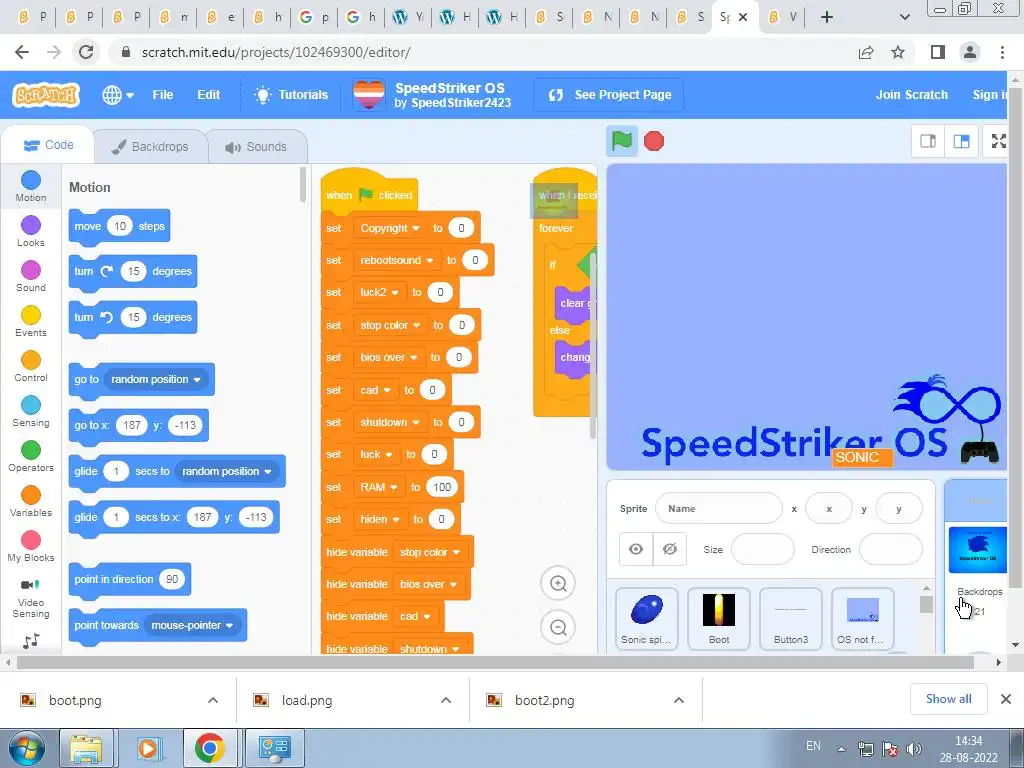The width and height of the screenshot is (1024, 768).
Task: Show sprite using the eye button
Action: (635, 549)
